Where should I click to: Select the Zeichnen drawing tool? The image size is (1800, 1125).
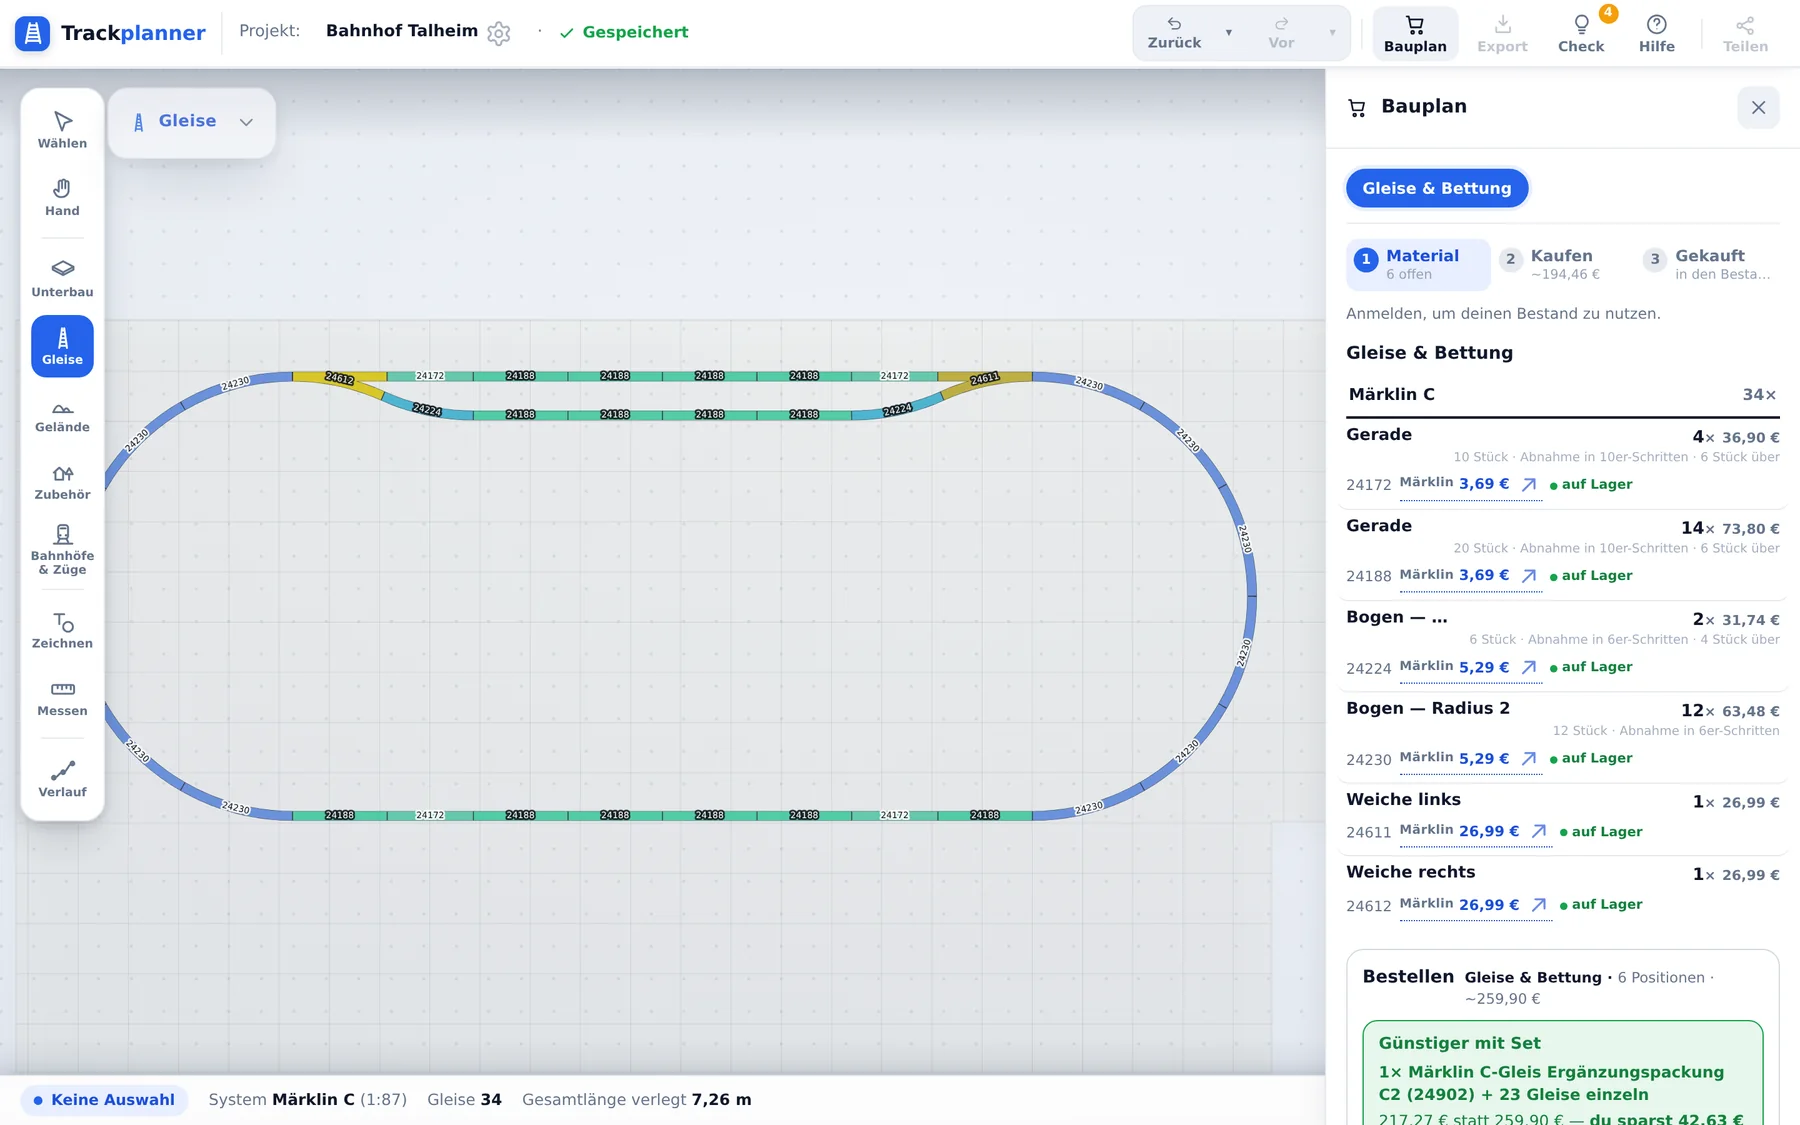[62, 630]
